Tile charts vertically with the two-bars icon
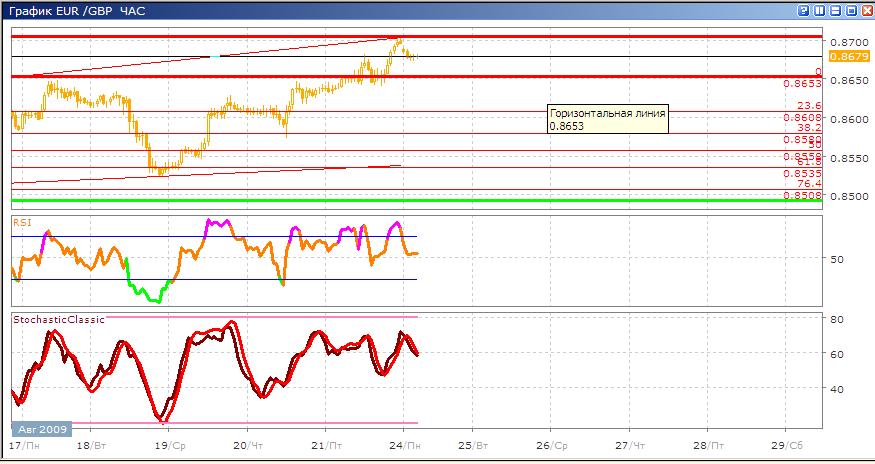This screenshot has height=464, width=875. (819, 11)
